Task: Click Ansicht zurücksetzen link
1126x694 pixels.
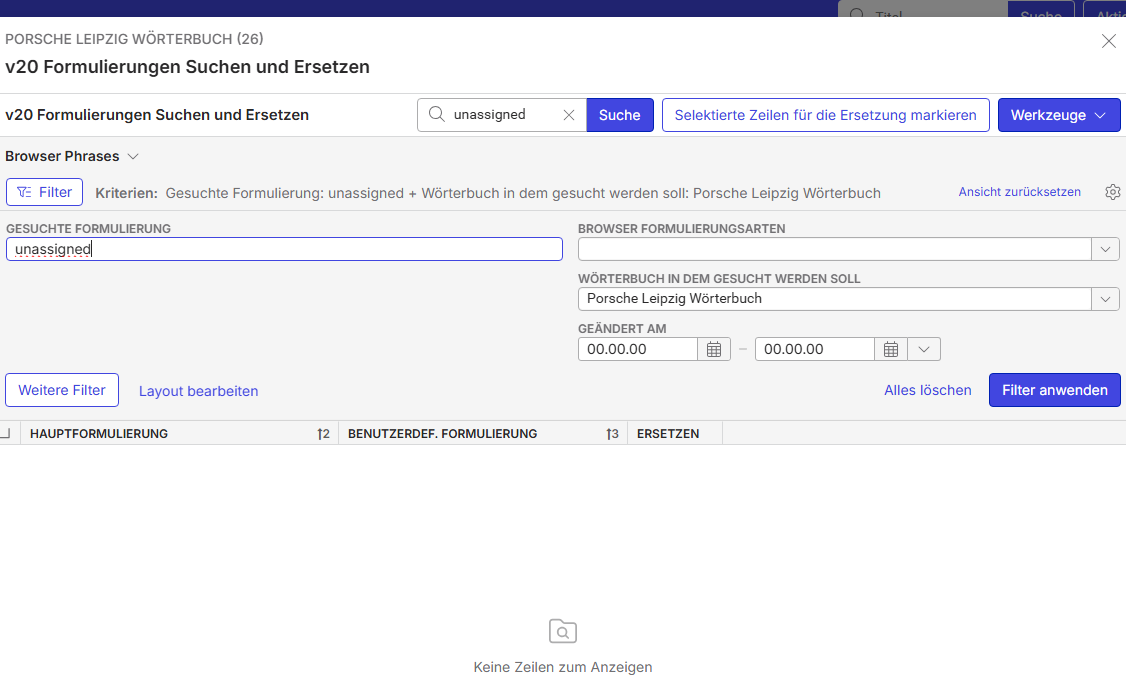Action: point(1020,192)
